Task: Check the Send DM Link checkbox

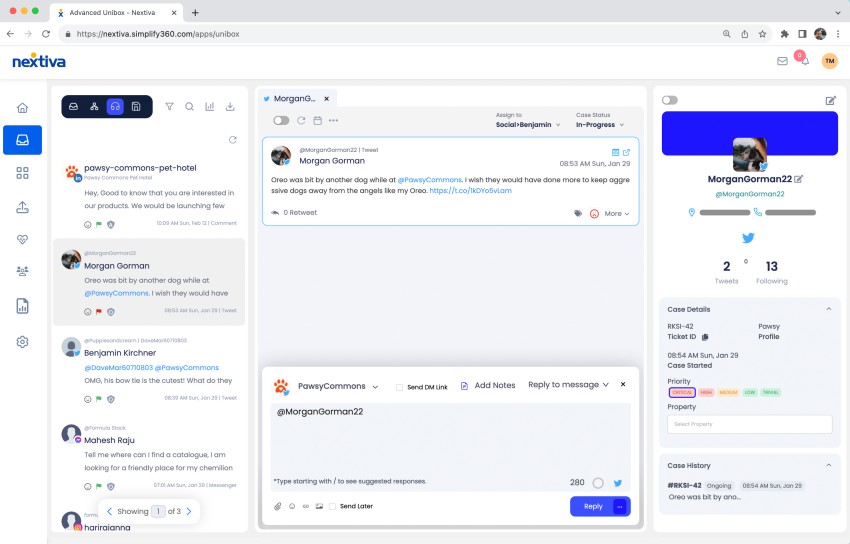Action: pyautogui.click(x=399, y=386)
